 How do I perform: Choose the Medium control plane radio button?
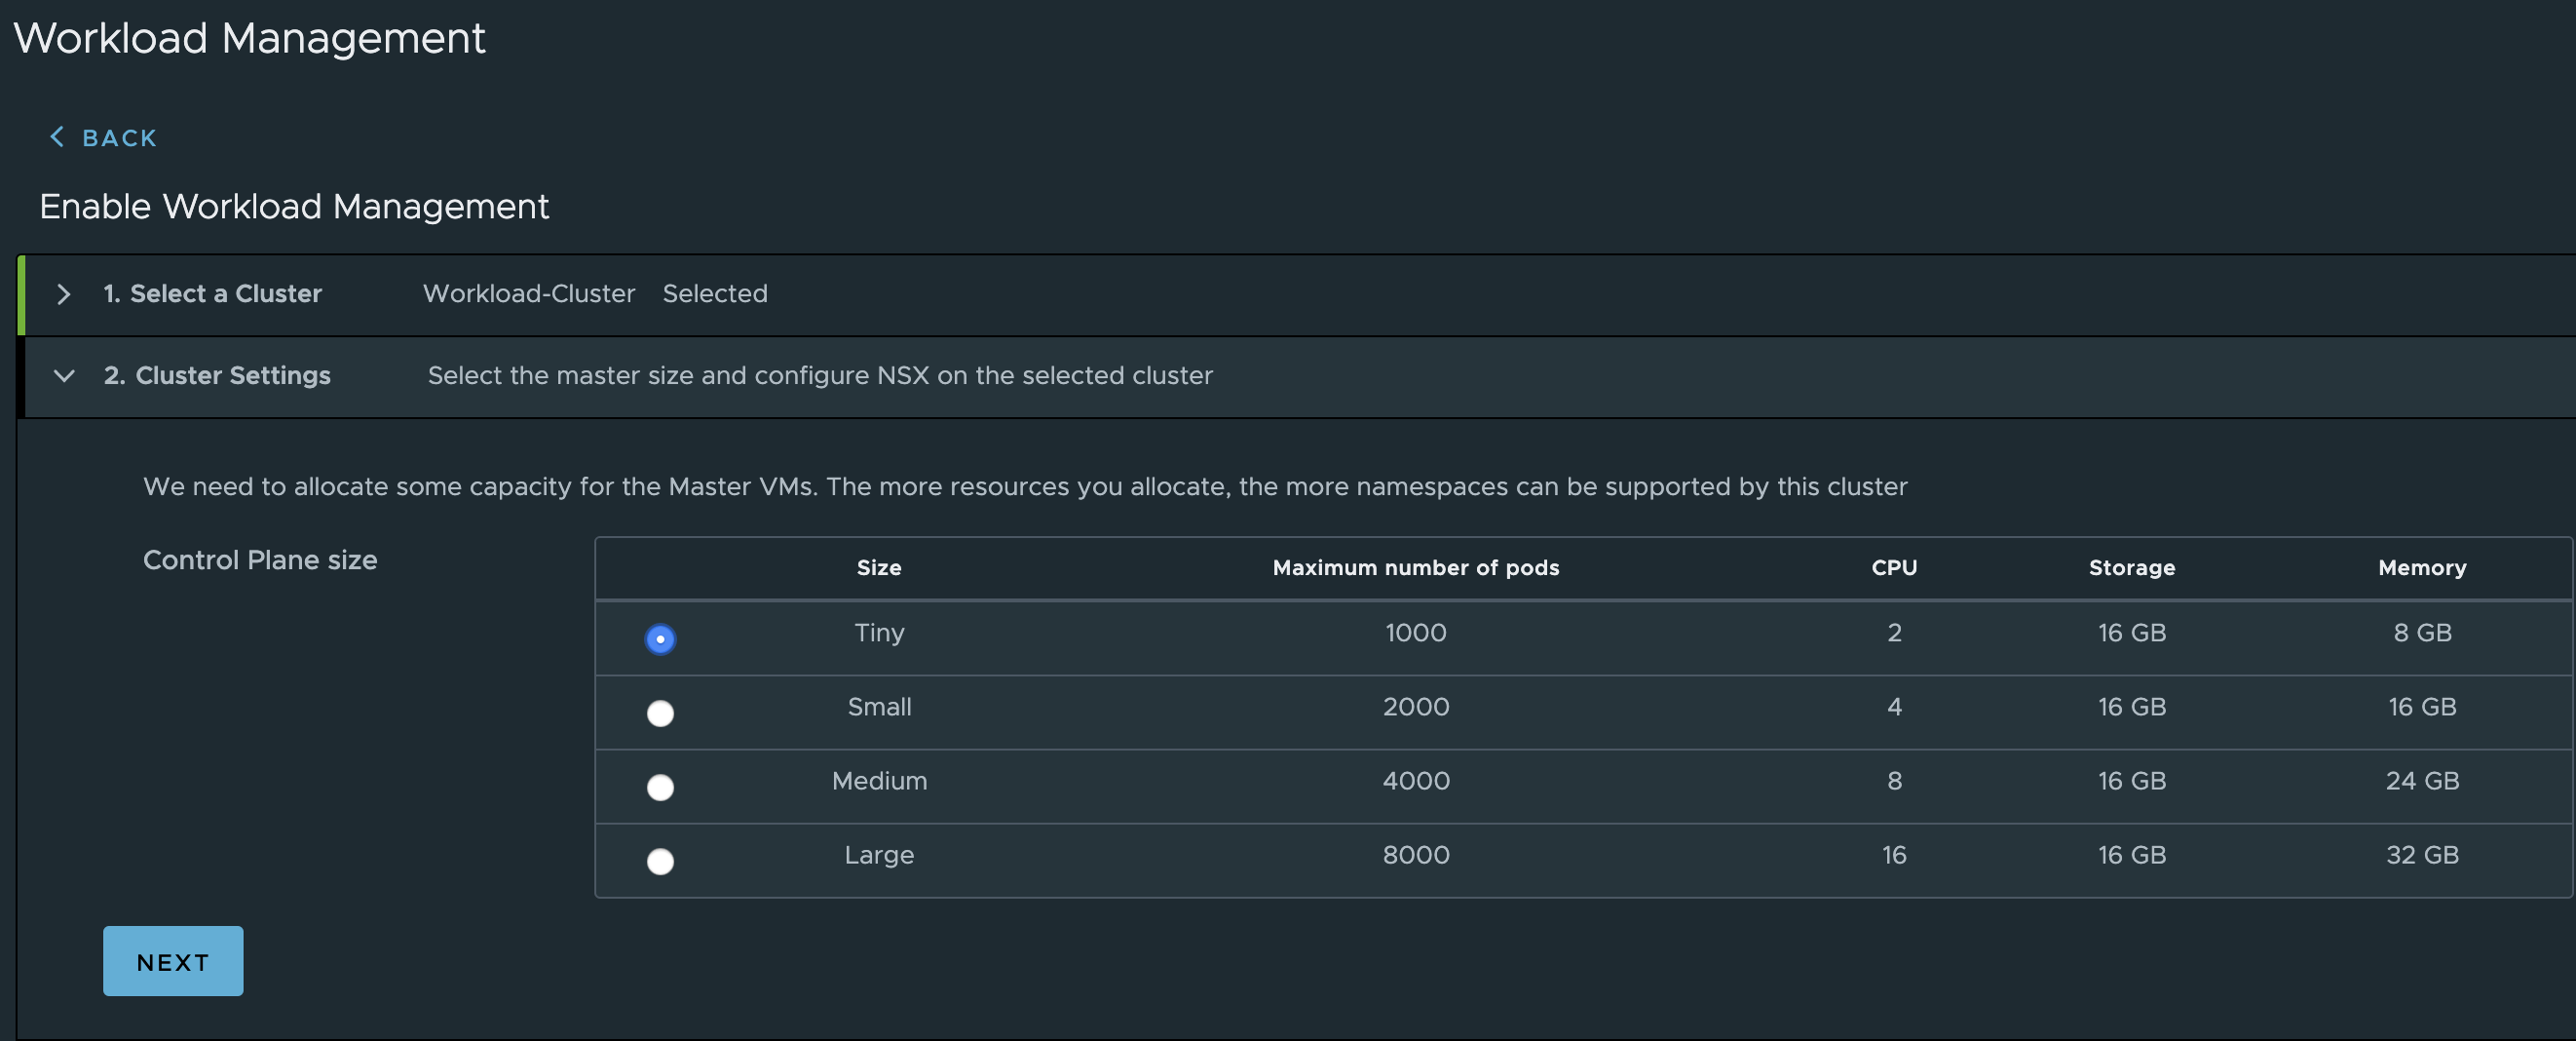(x=660, y=787)
